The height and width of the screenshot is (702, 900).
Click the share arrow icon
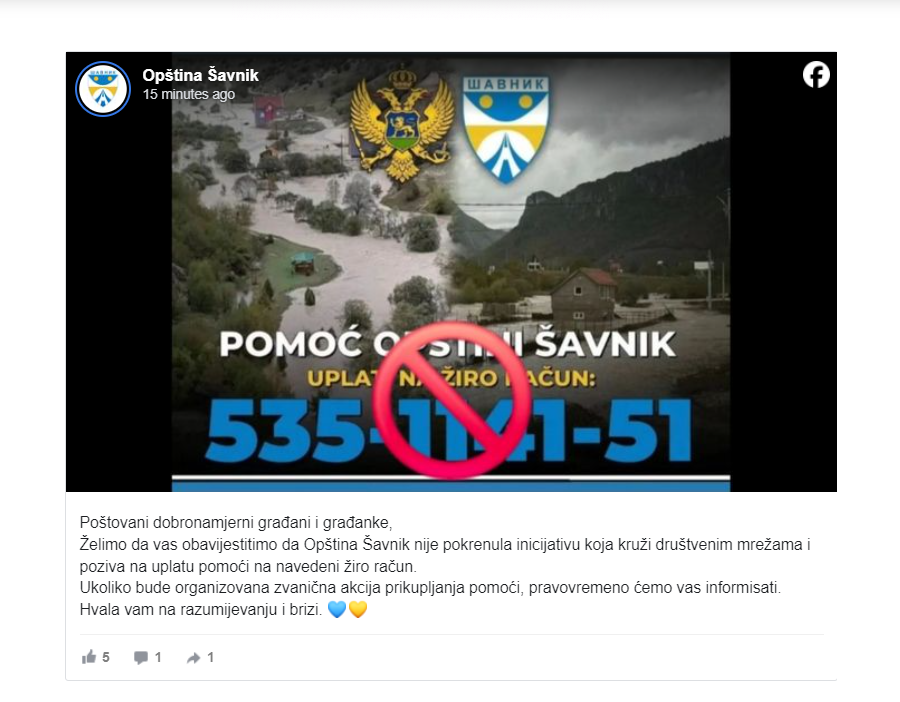coord(193,658)
